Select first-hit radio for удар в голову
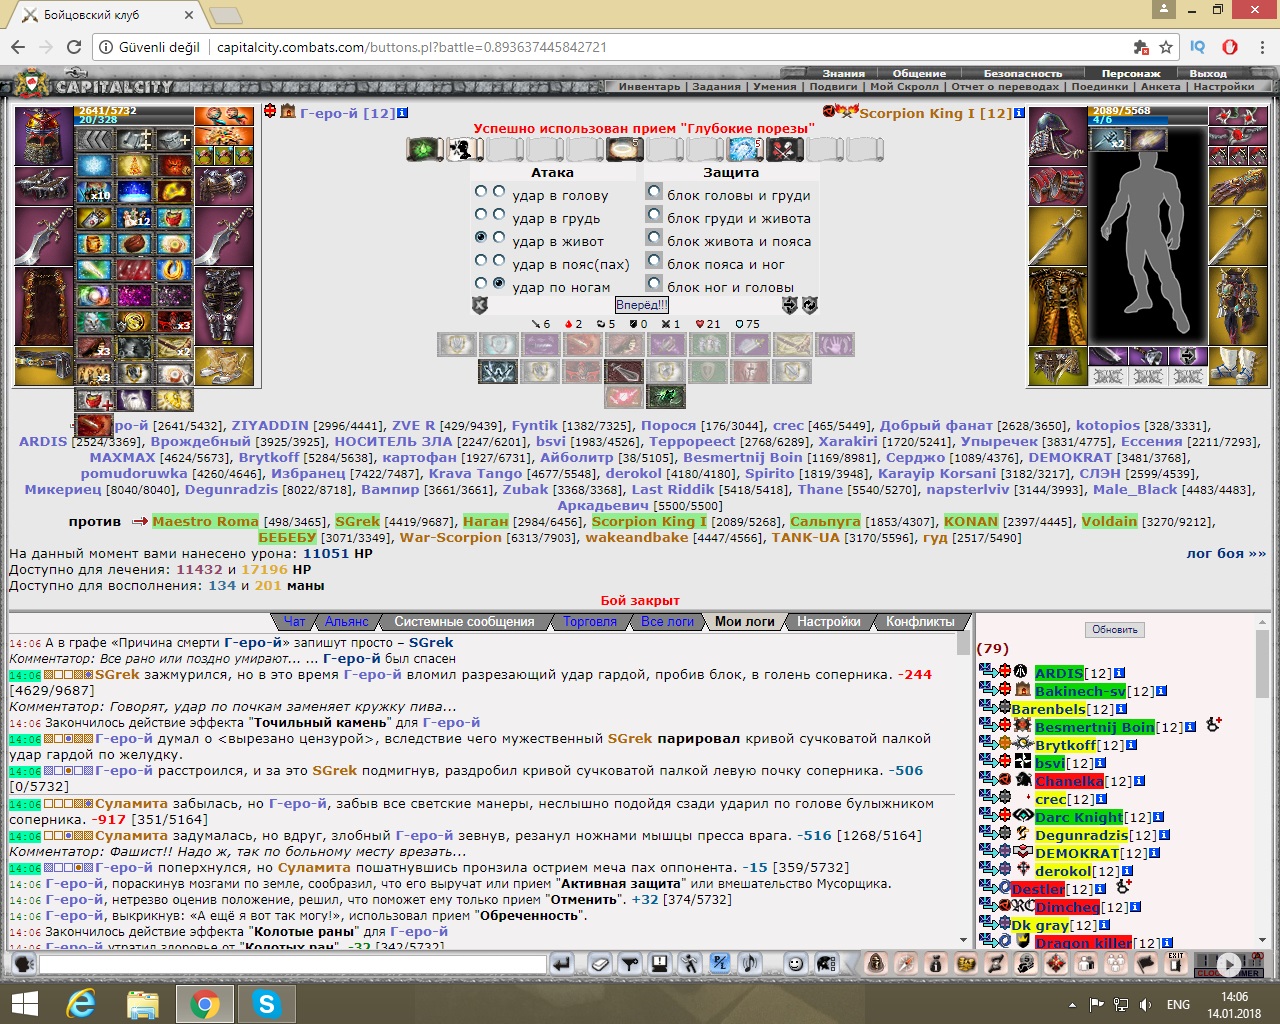 tap(481, 191)
